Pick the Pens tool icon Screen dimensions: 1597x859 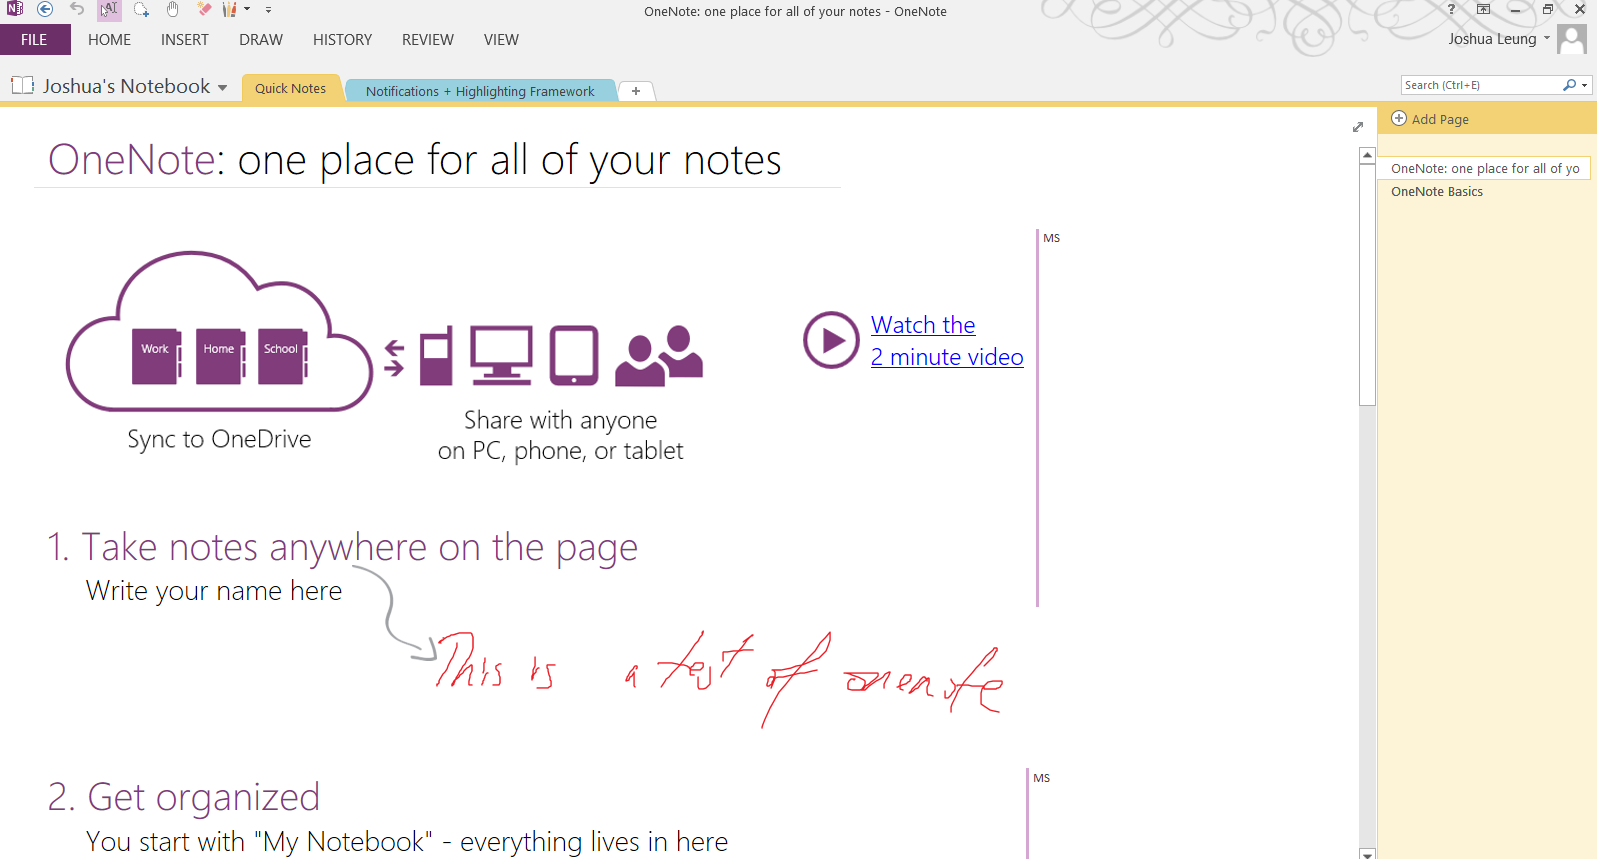(x=230, y=9)
